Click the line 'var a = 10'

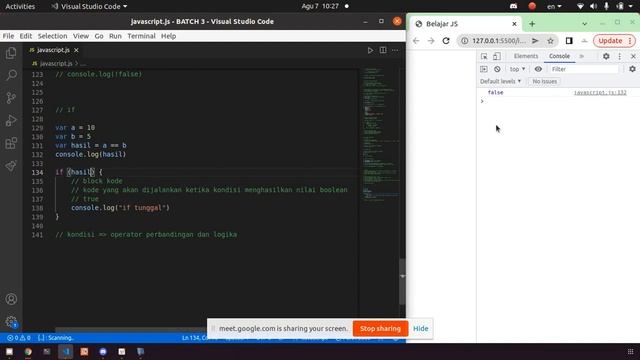pyautogui.click(x=75, y=128)
